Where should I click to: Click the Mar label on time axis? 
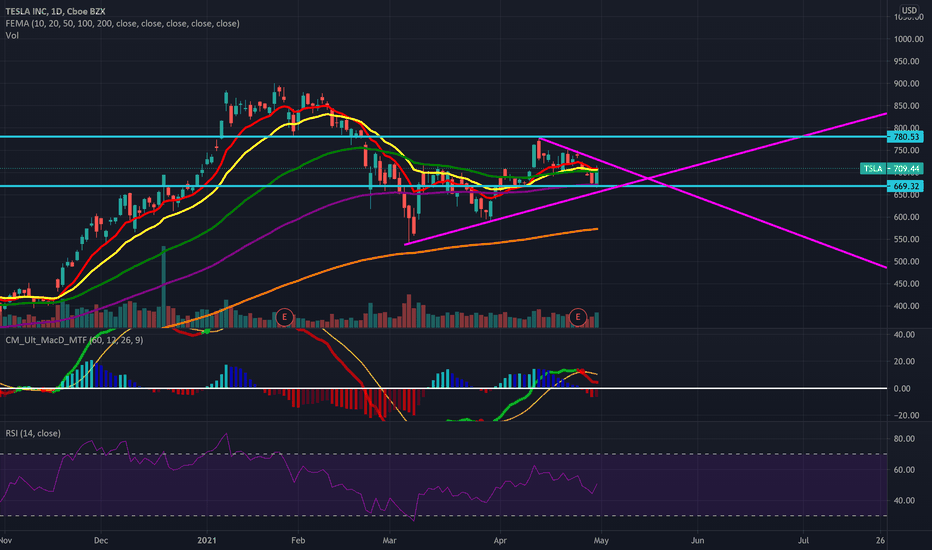(x=389, y=540)
